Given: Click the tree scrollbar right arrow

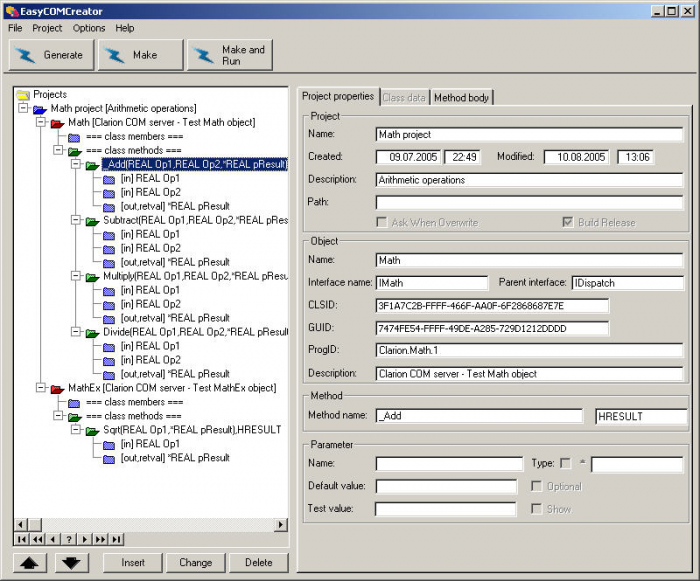Looking at the screenshot, I should (280, 524).
